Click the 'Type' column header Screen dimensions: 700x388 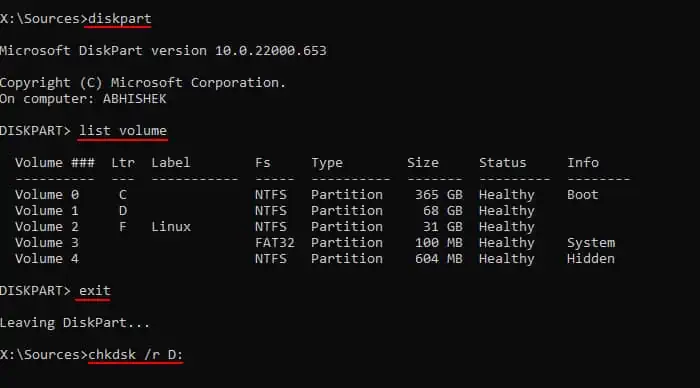327,163
